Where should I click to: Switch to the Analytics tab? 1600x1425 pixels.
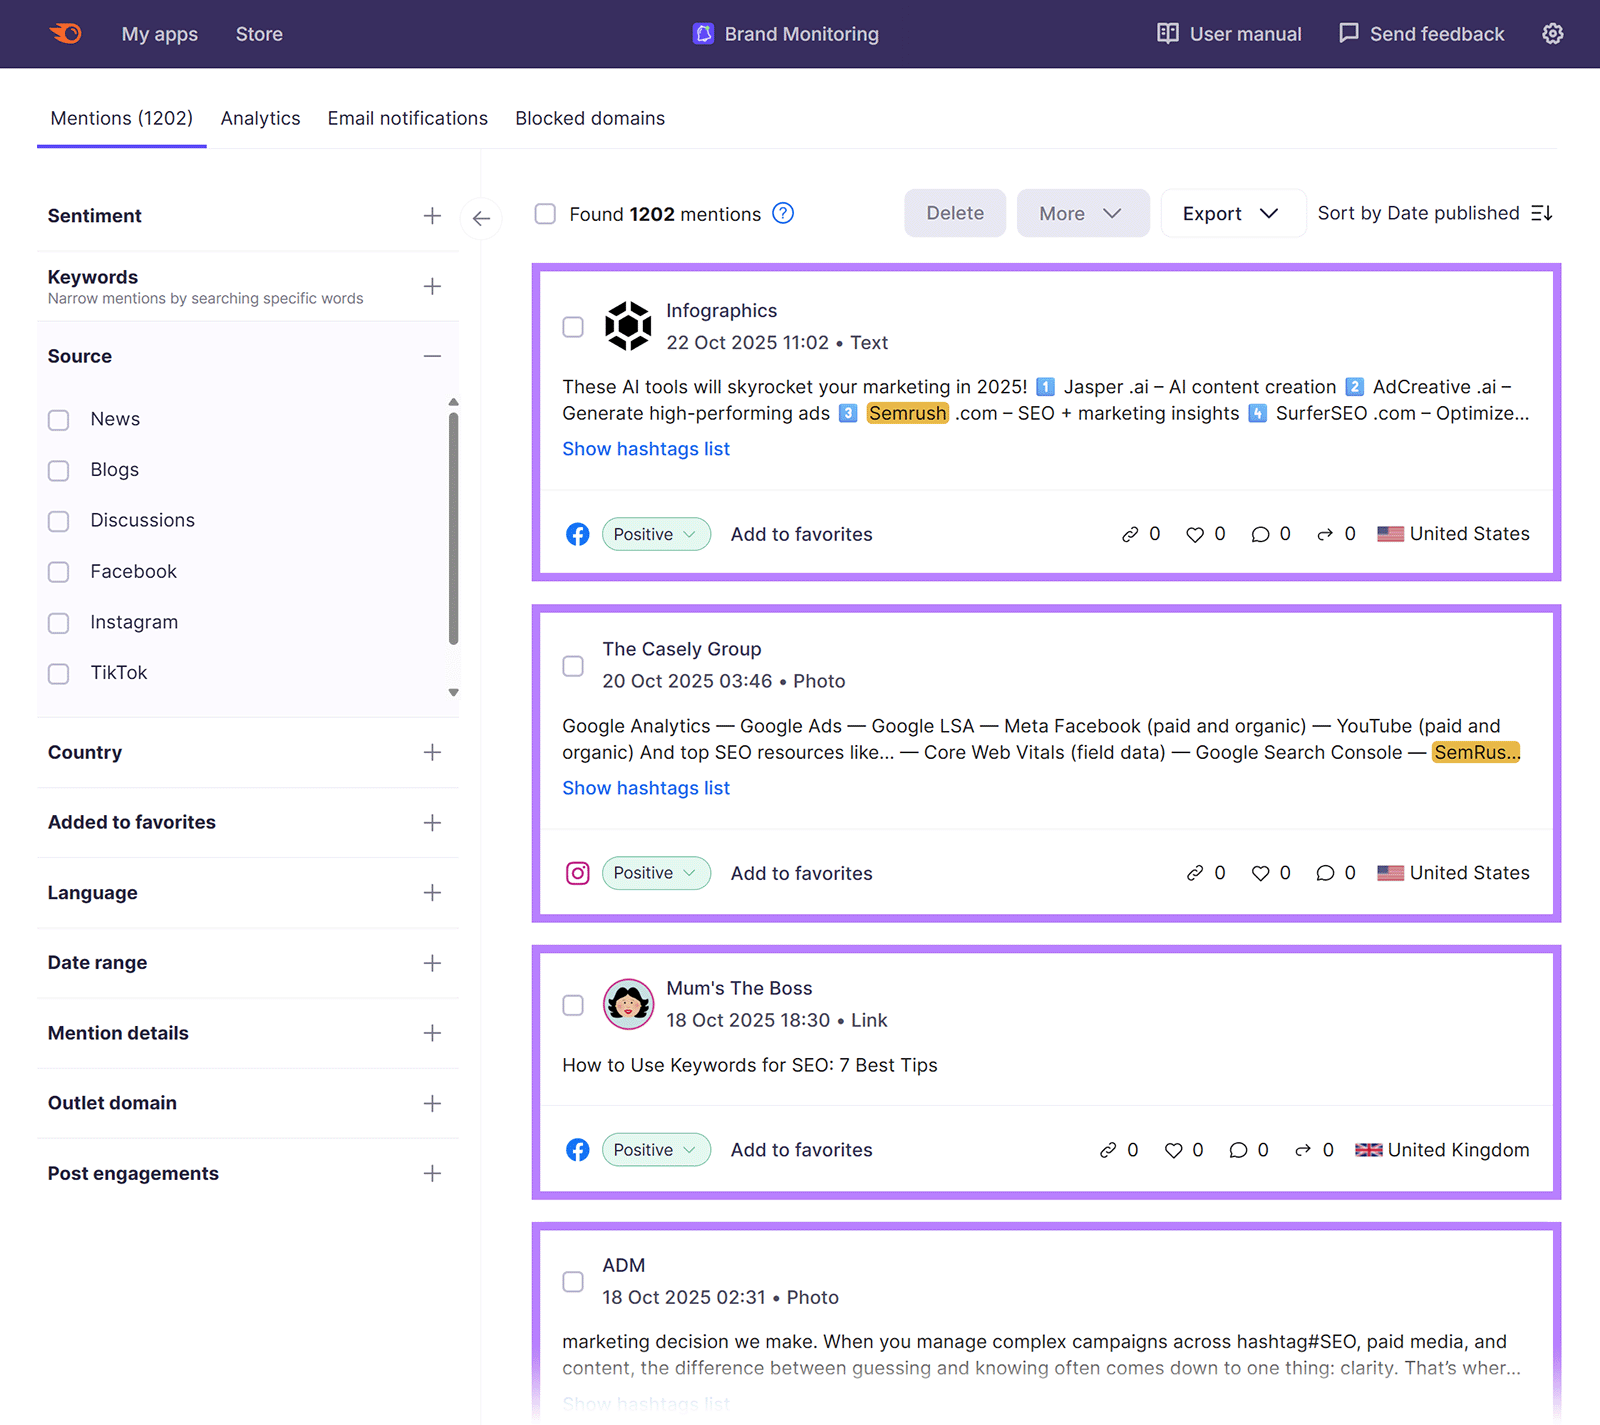click(260, 118)
